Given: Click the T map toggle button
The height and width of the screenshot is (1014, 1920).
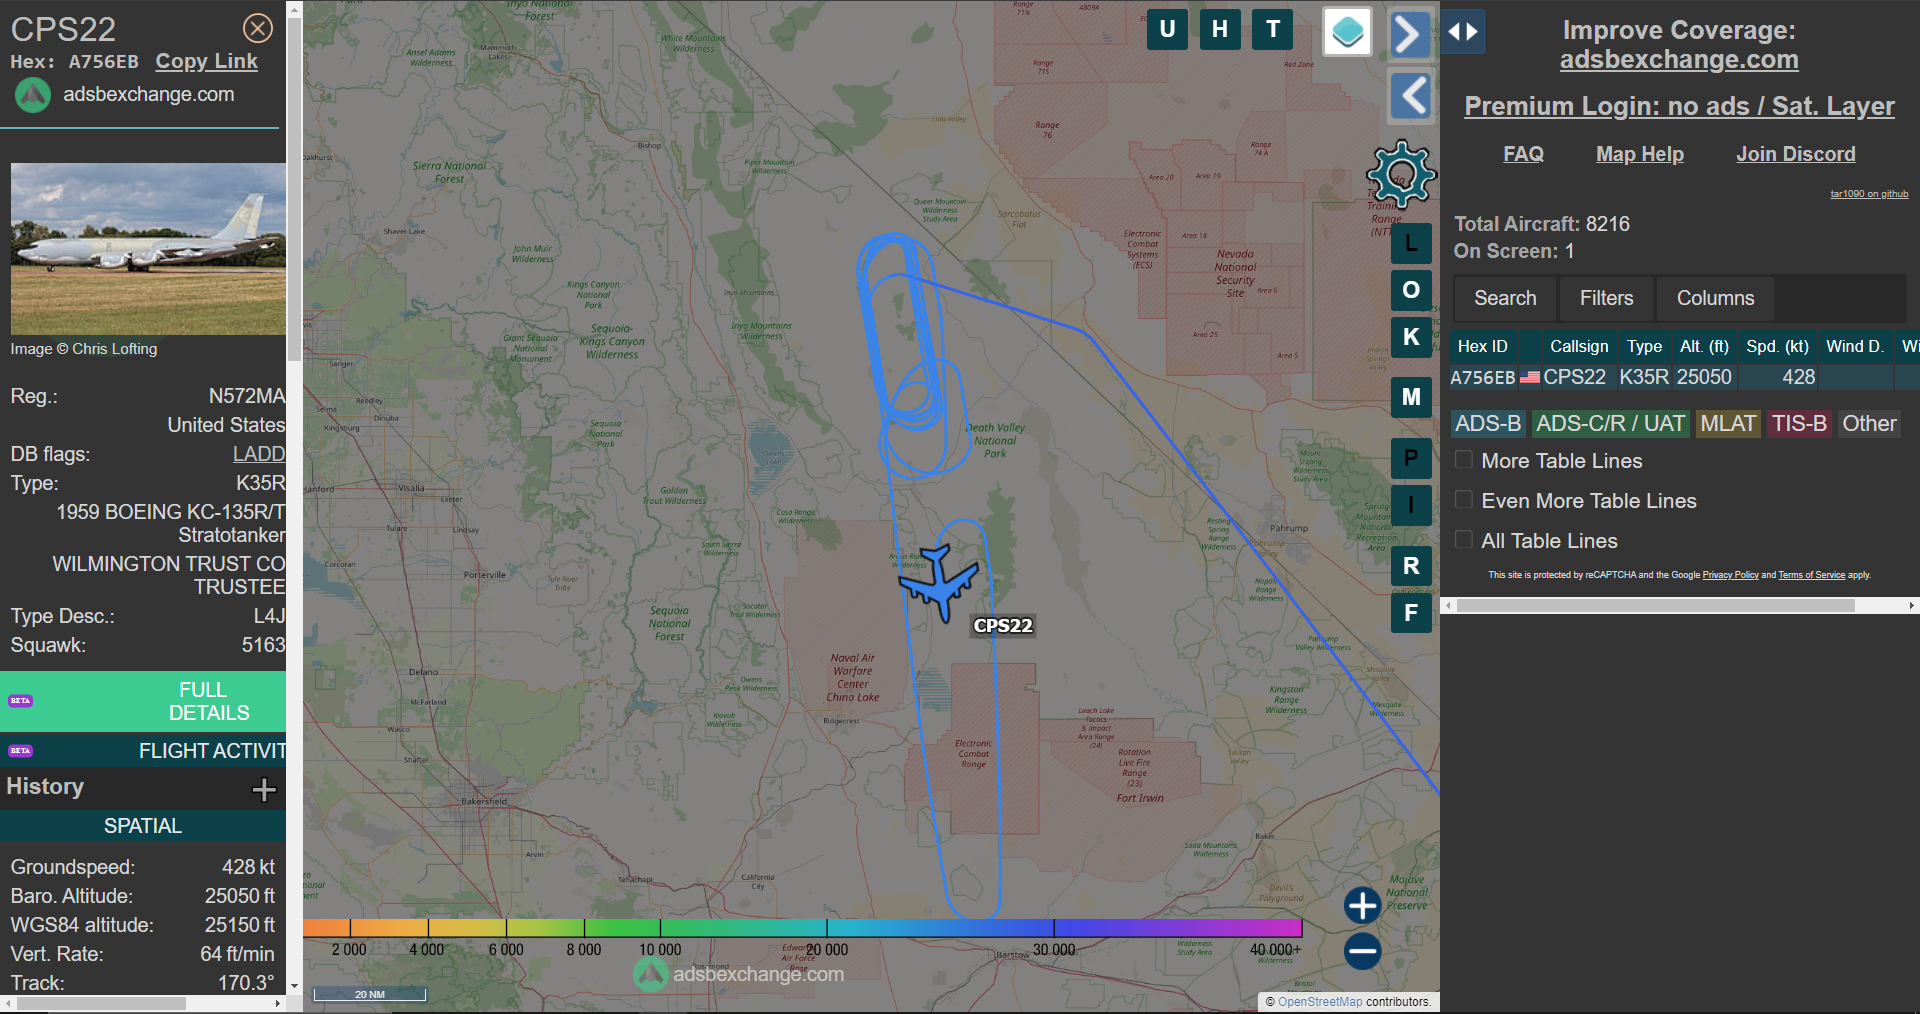Looking at the screenshot, I should (x=1273, y=29).
